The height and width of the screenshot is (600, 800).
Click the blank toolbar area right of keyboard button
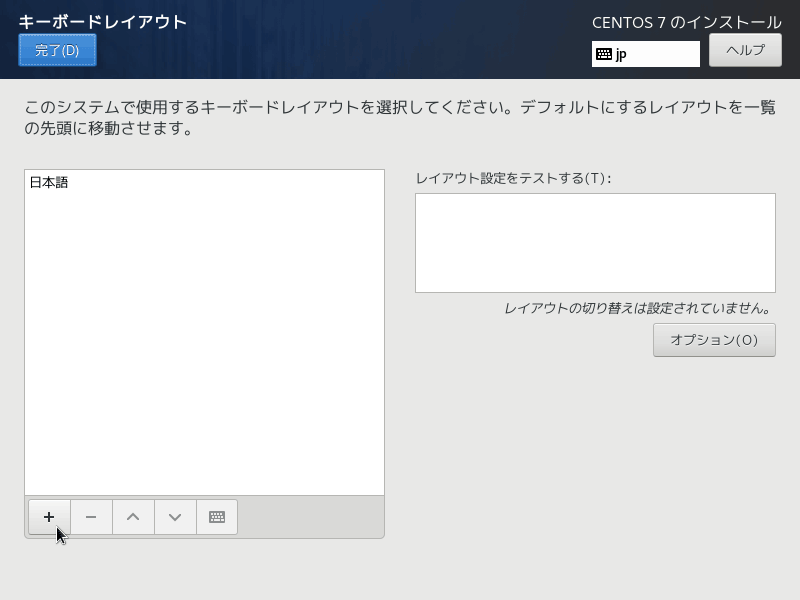(310, 517)
